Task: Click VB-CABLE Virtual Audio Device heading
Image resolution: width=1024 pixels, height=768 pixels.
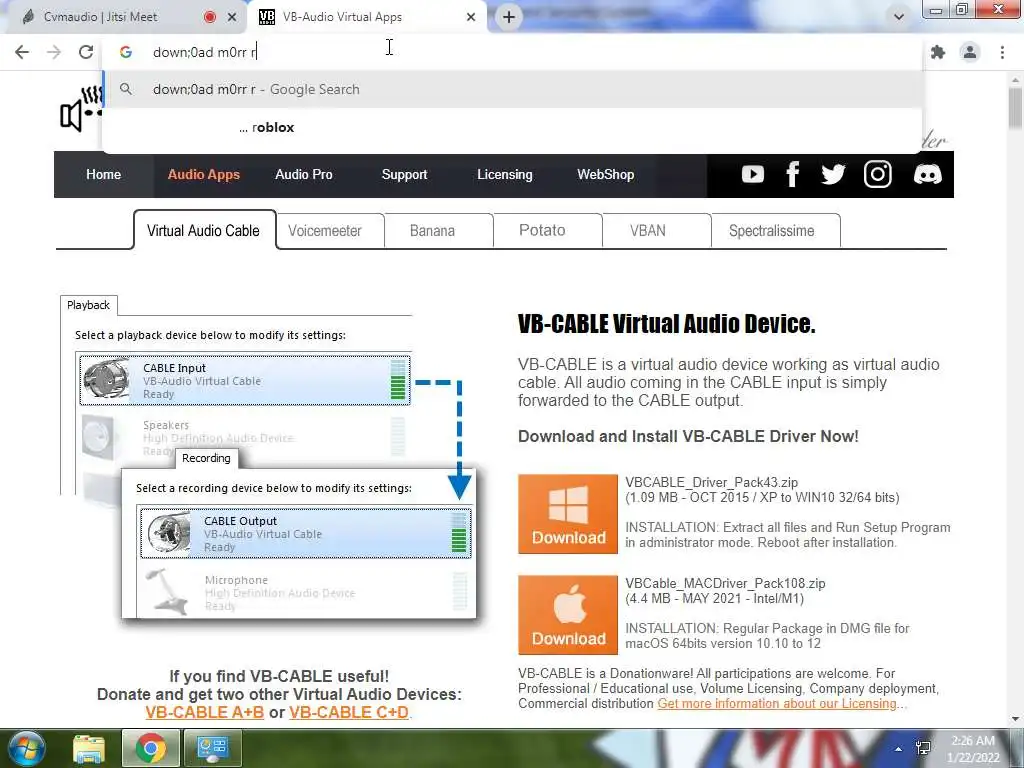Action: pos(667,324)
